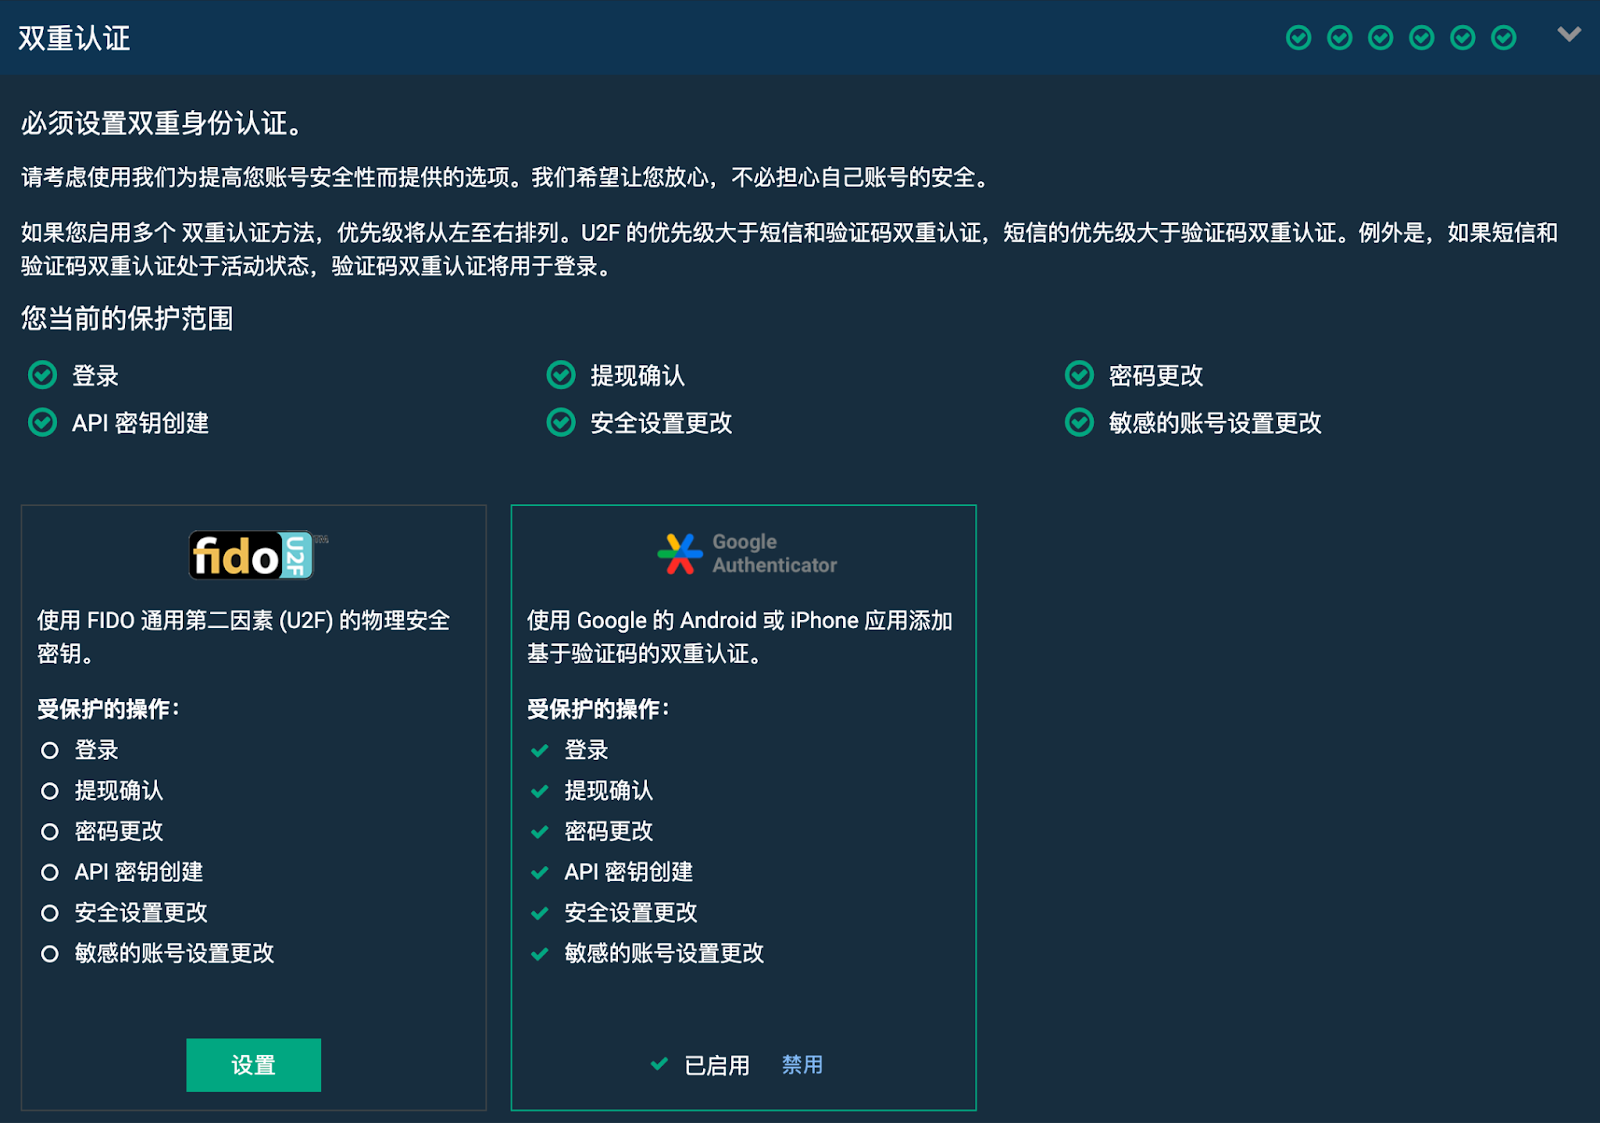Click checkmark beside 敏感的账号设置更改 in Google Authenticator card
Screen dimensions: 1600x1123
540,954
